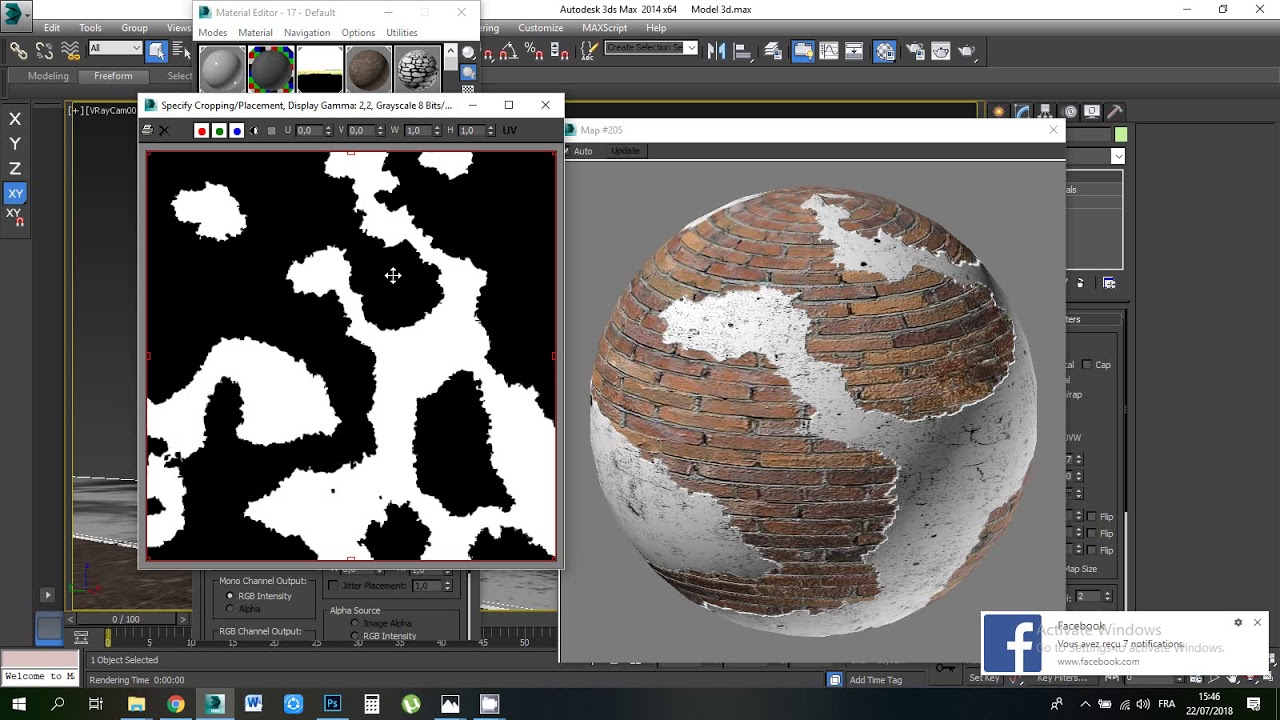This screenshot has width=1280, height=720.
Task: Open Material Editor Navigation menu
Action: 307,33
